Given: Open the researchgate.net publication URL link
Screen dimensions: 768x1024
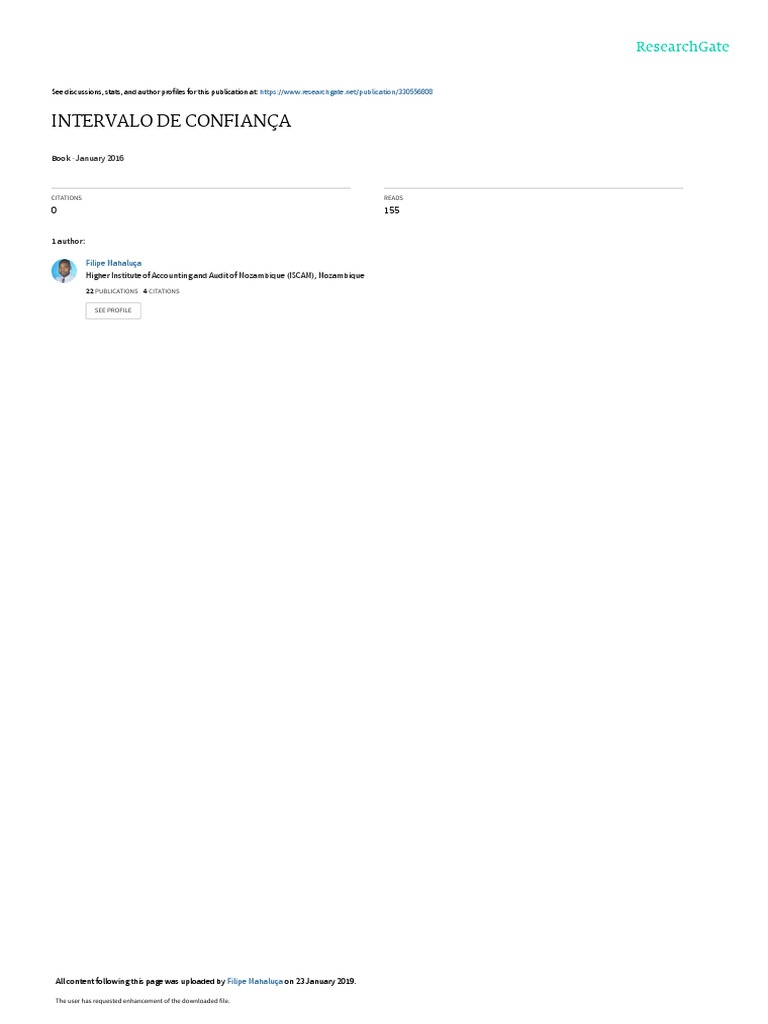Looking at the screenshot, I should coord(346,92).
